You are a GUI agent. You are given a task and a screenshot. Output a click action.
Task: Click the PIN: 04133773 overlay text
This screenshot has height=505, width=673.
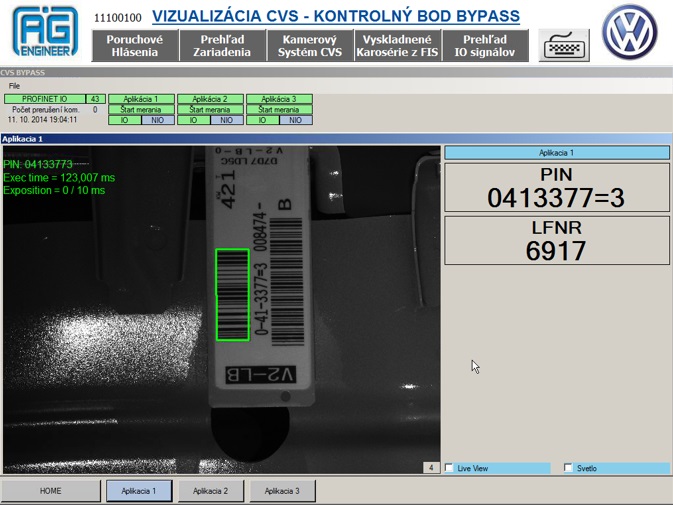pos(38,164)
